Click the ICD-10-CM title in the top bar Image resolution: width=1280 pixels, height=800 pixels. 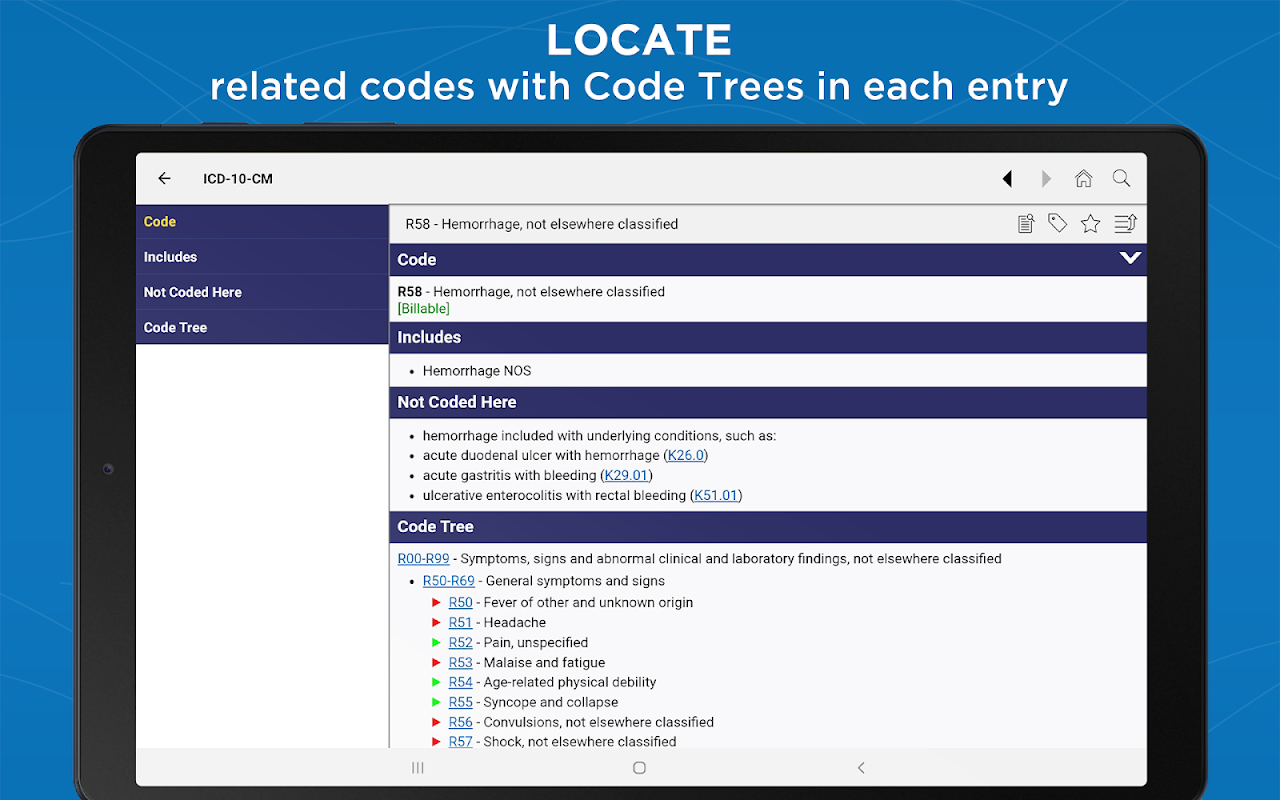point(238,179)
